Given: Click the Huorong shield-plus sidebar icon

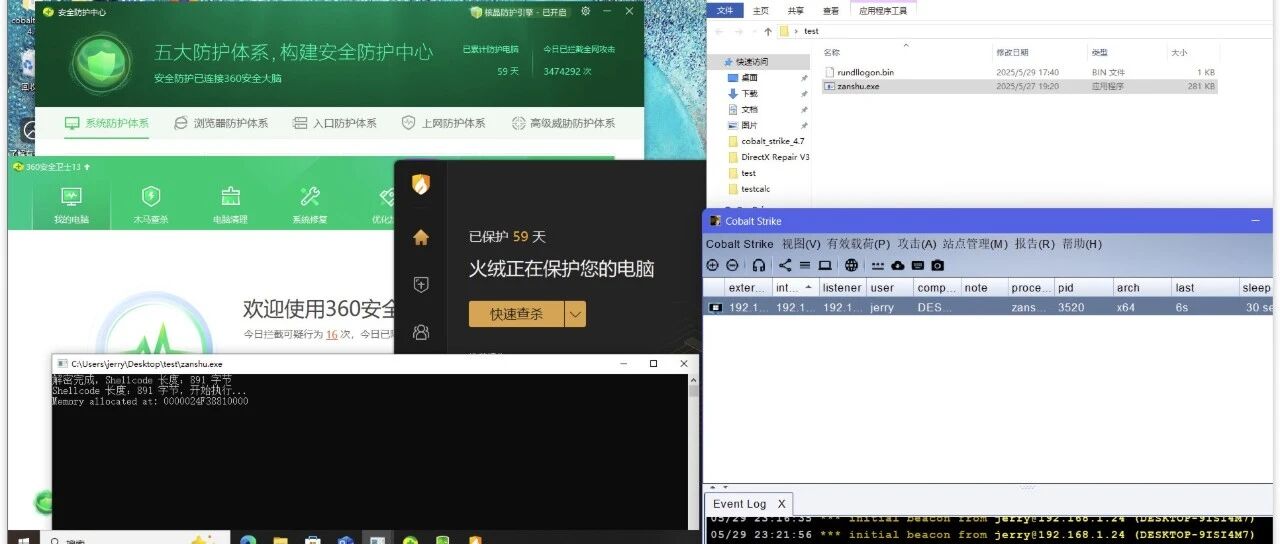Looking at the screenshot, I should click(x=421, y=285).
